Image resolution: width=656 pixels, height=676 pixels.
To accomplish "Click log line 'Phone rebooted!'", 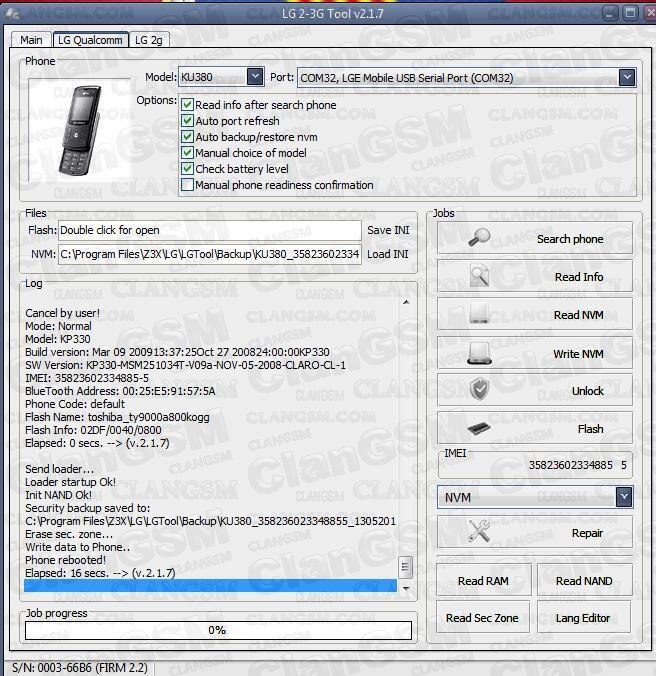I will coord(66,560).
